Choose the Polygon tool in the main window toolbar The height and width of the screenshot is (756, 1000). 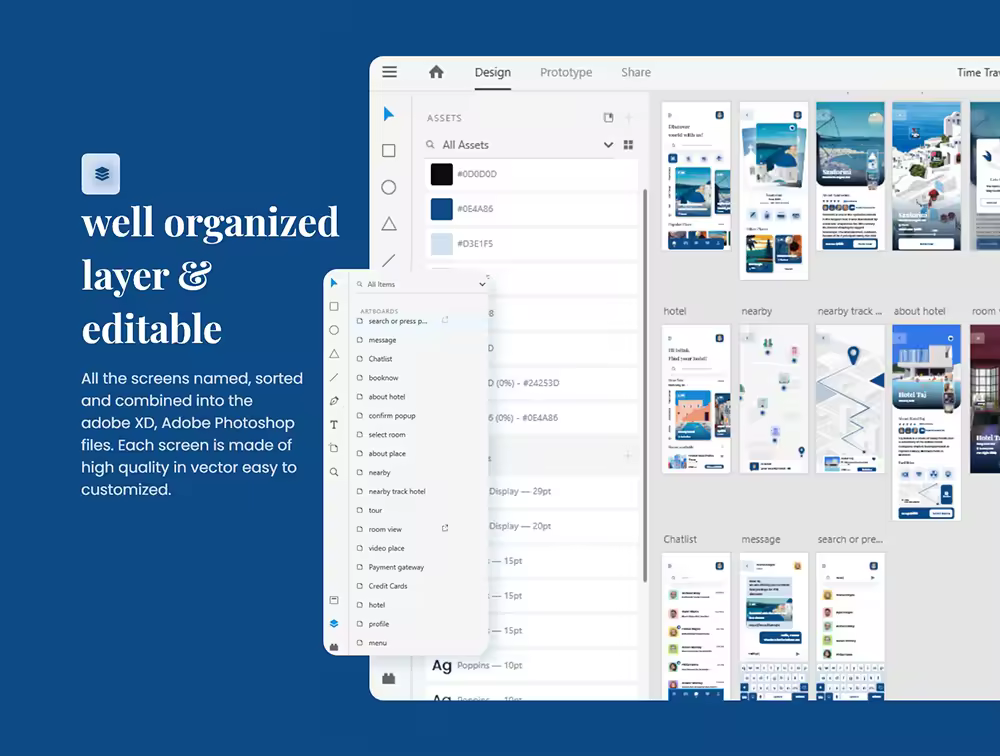(x=389, y=224)
